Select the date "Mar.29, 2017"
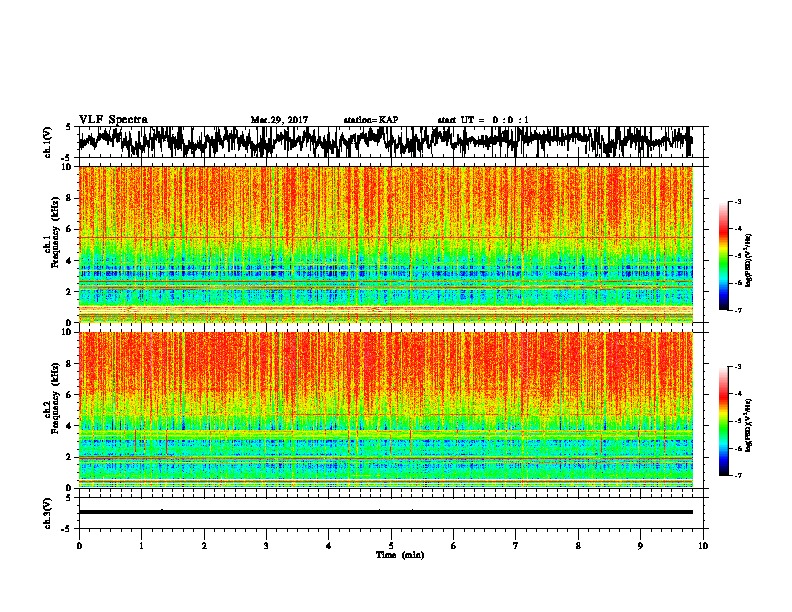This screenshot has width=792, height=612. point(279,120)
